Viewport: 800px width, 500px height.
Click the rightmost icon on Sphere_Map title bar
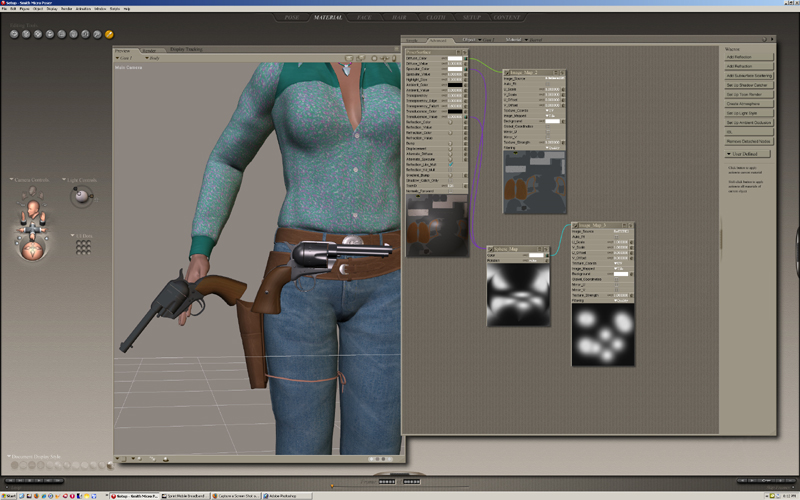tap(545, 249)
